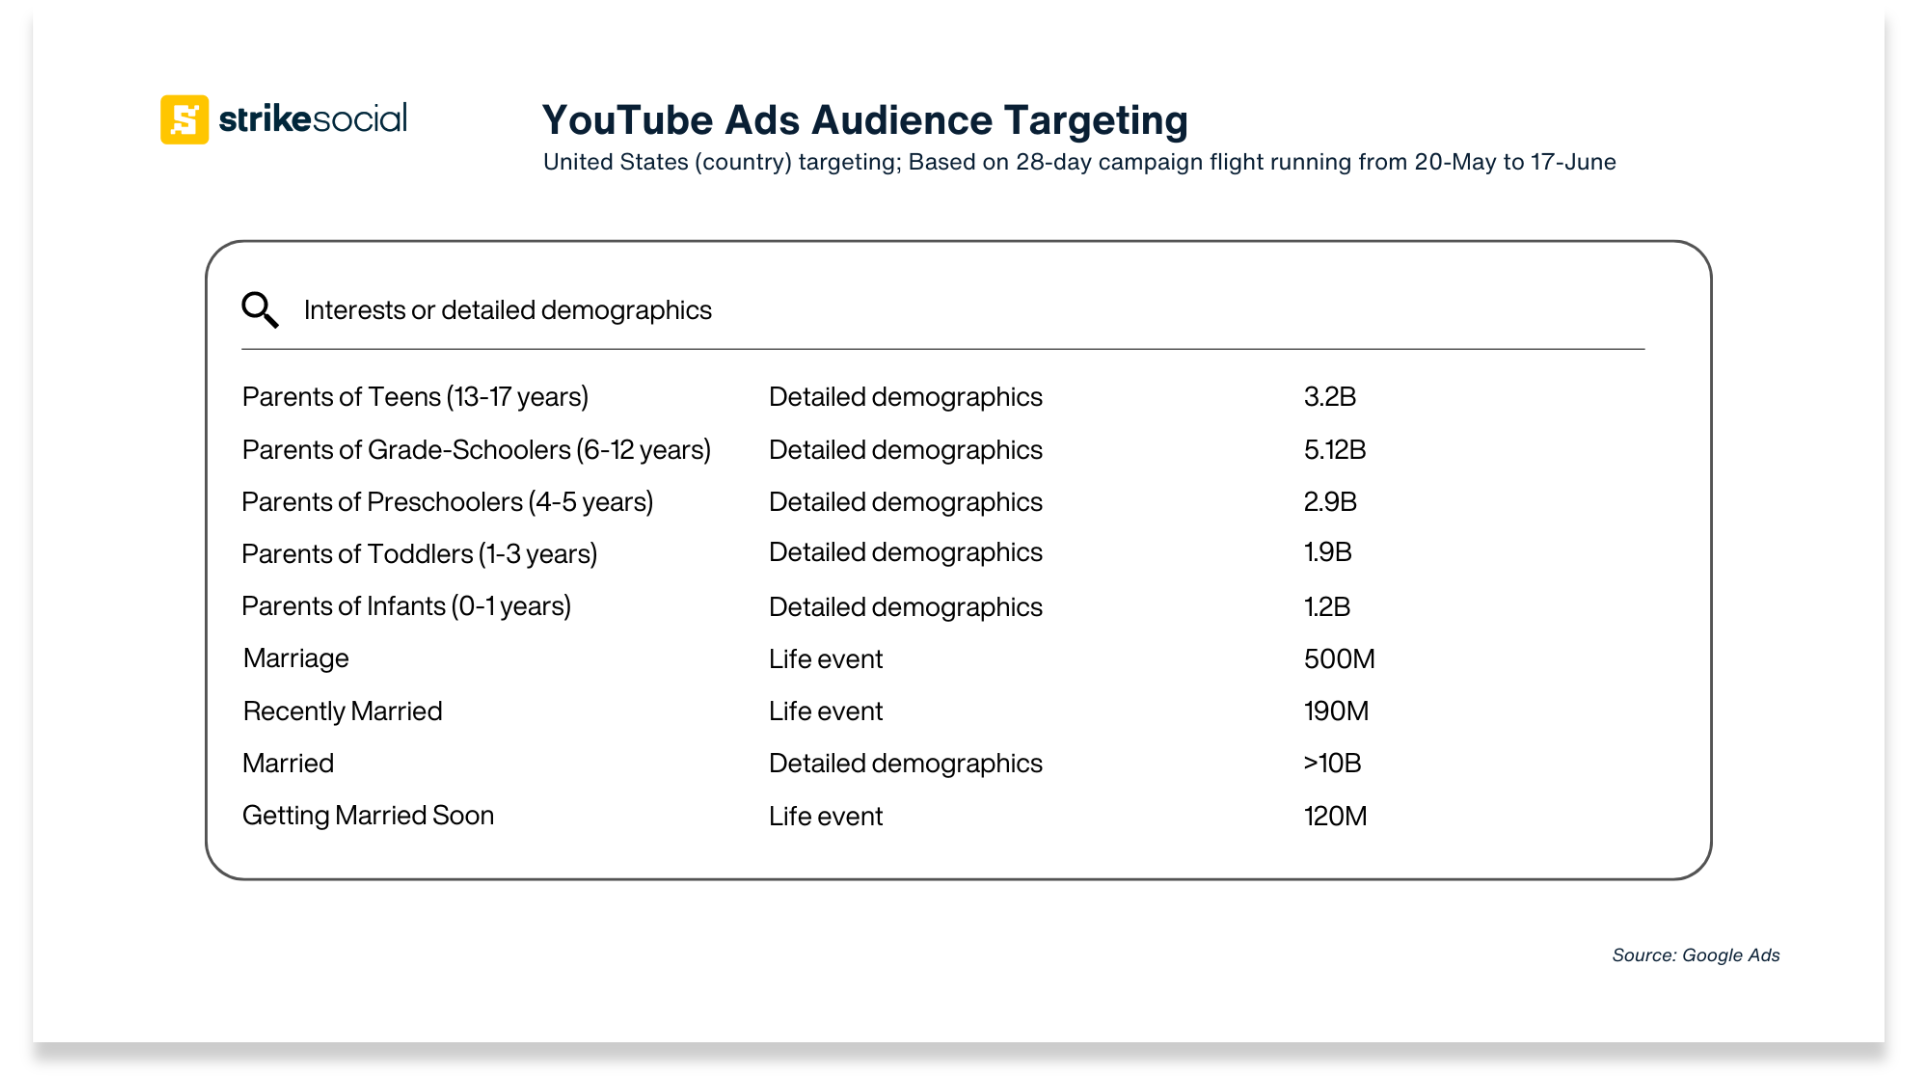Viewport: 1920px width, 1080px height.
Task: Click the Source: Google Ads caption
Action: point(1696,955)
